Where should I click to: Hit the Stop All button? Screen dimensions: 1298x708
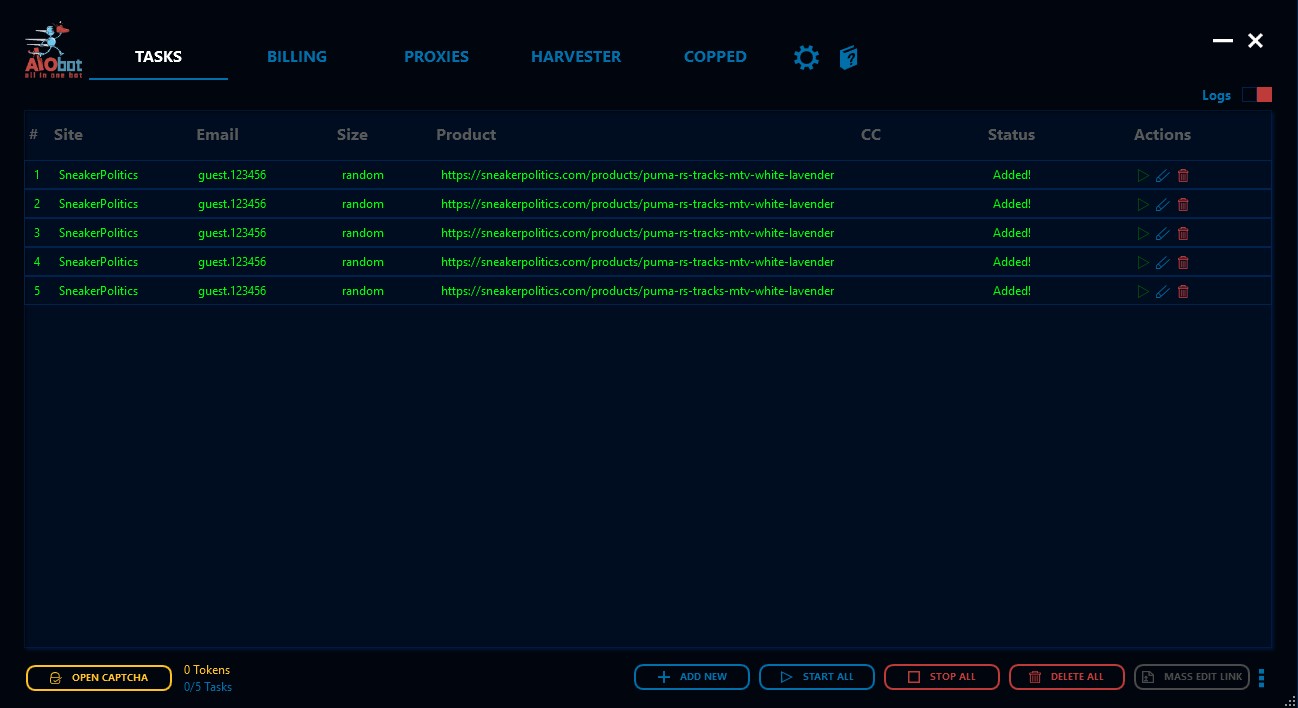click(941, 677)
